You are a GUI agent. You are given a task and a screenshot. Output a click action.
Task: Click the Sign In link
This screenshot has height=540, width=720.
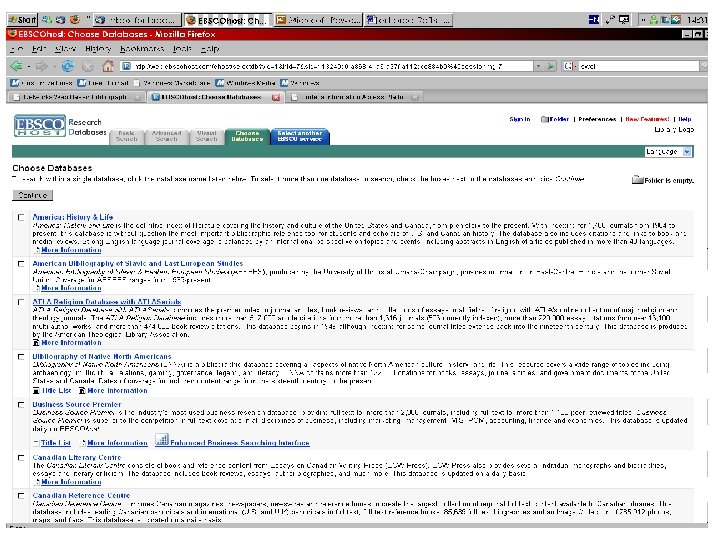(520, 119)
